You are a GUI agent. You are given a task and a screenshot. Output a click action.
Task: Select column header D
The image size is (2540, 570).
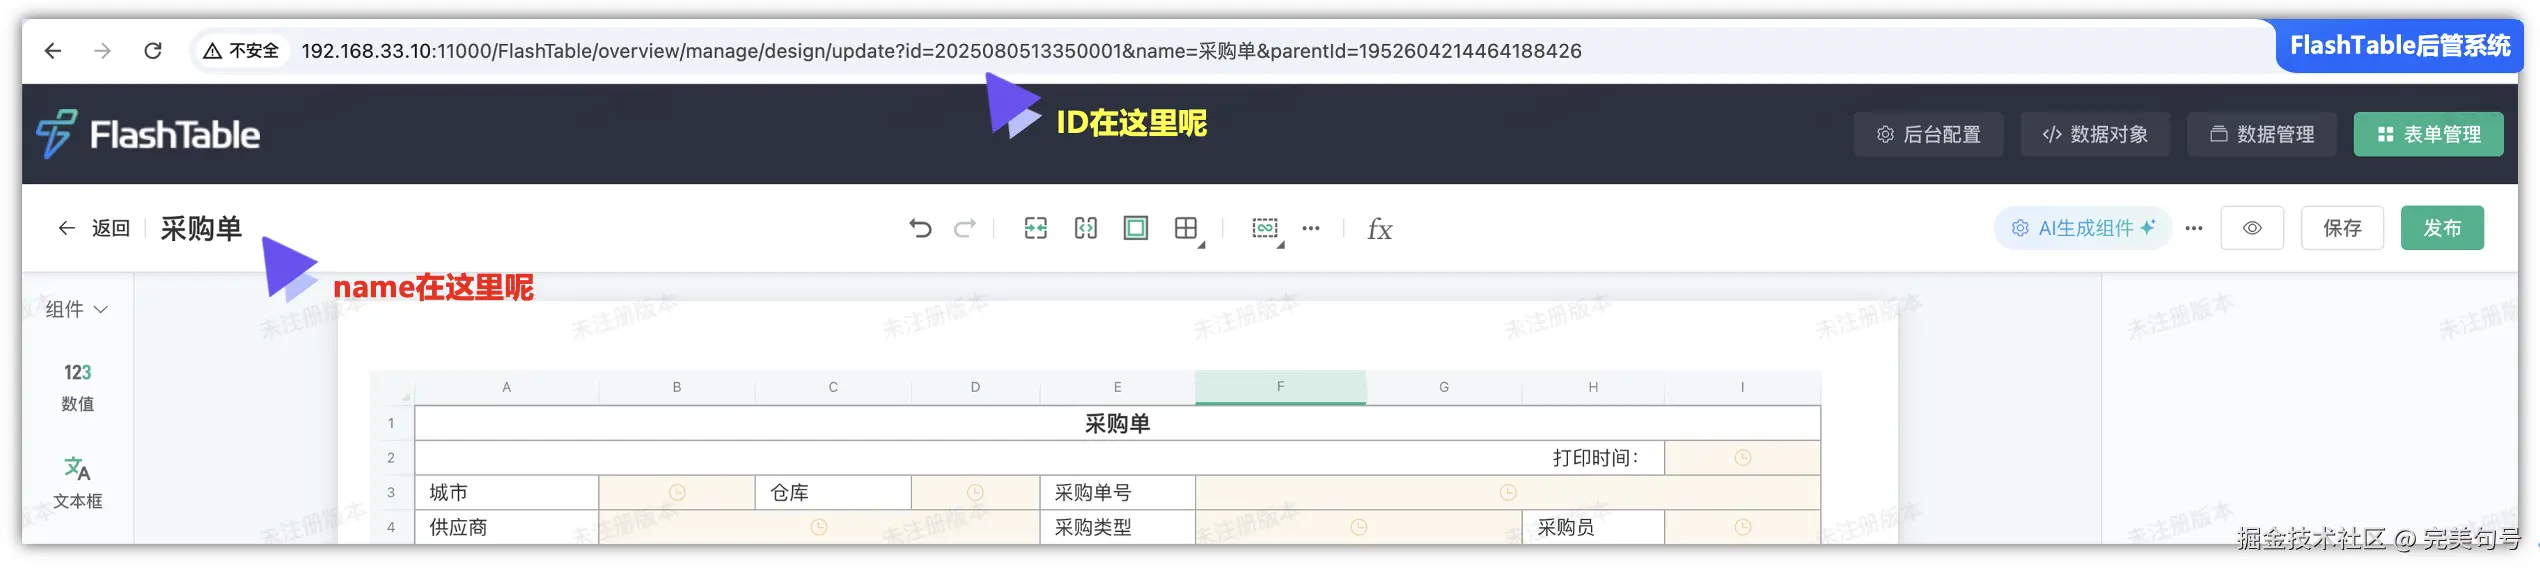pyautogui.click(x=975, y=387)
